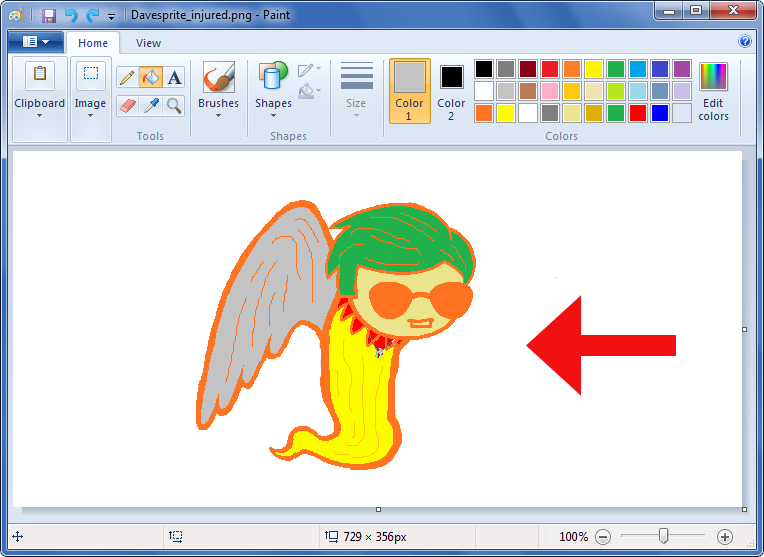Click the 100% zoom level text
Image resolution: width=764 pixels, height=557 pixels.
[573, 537]
